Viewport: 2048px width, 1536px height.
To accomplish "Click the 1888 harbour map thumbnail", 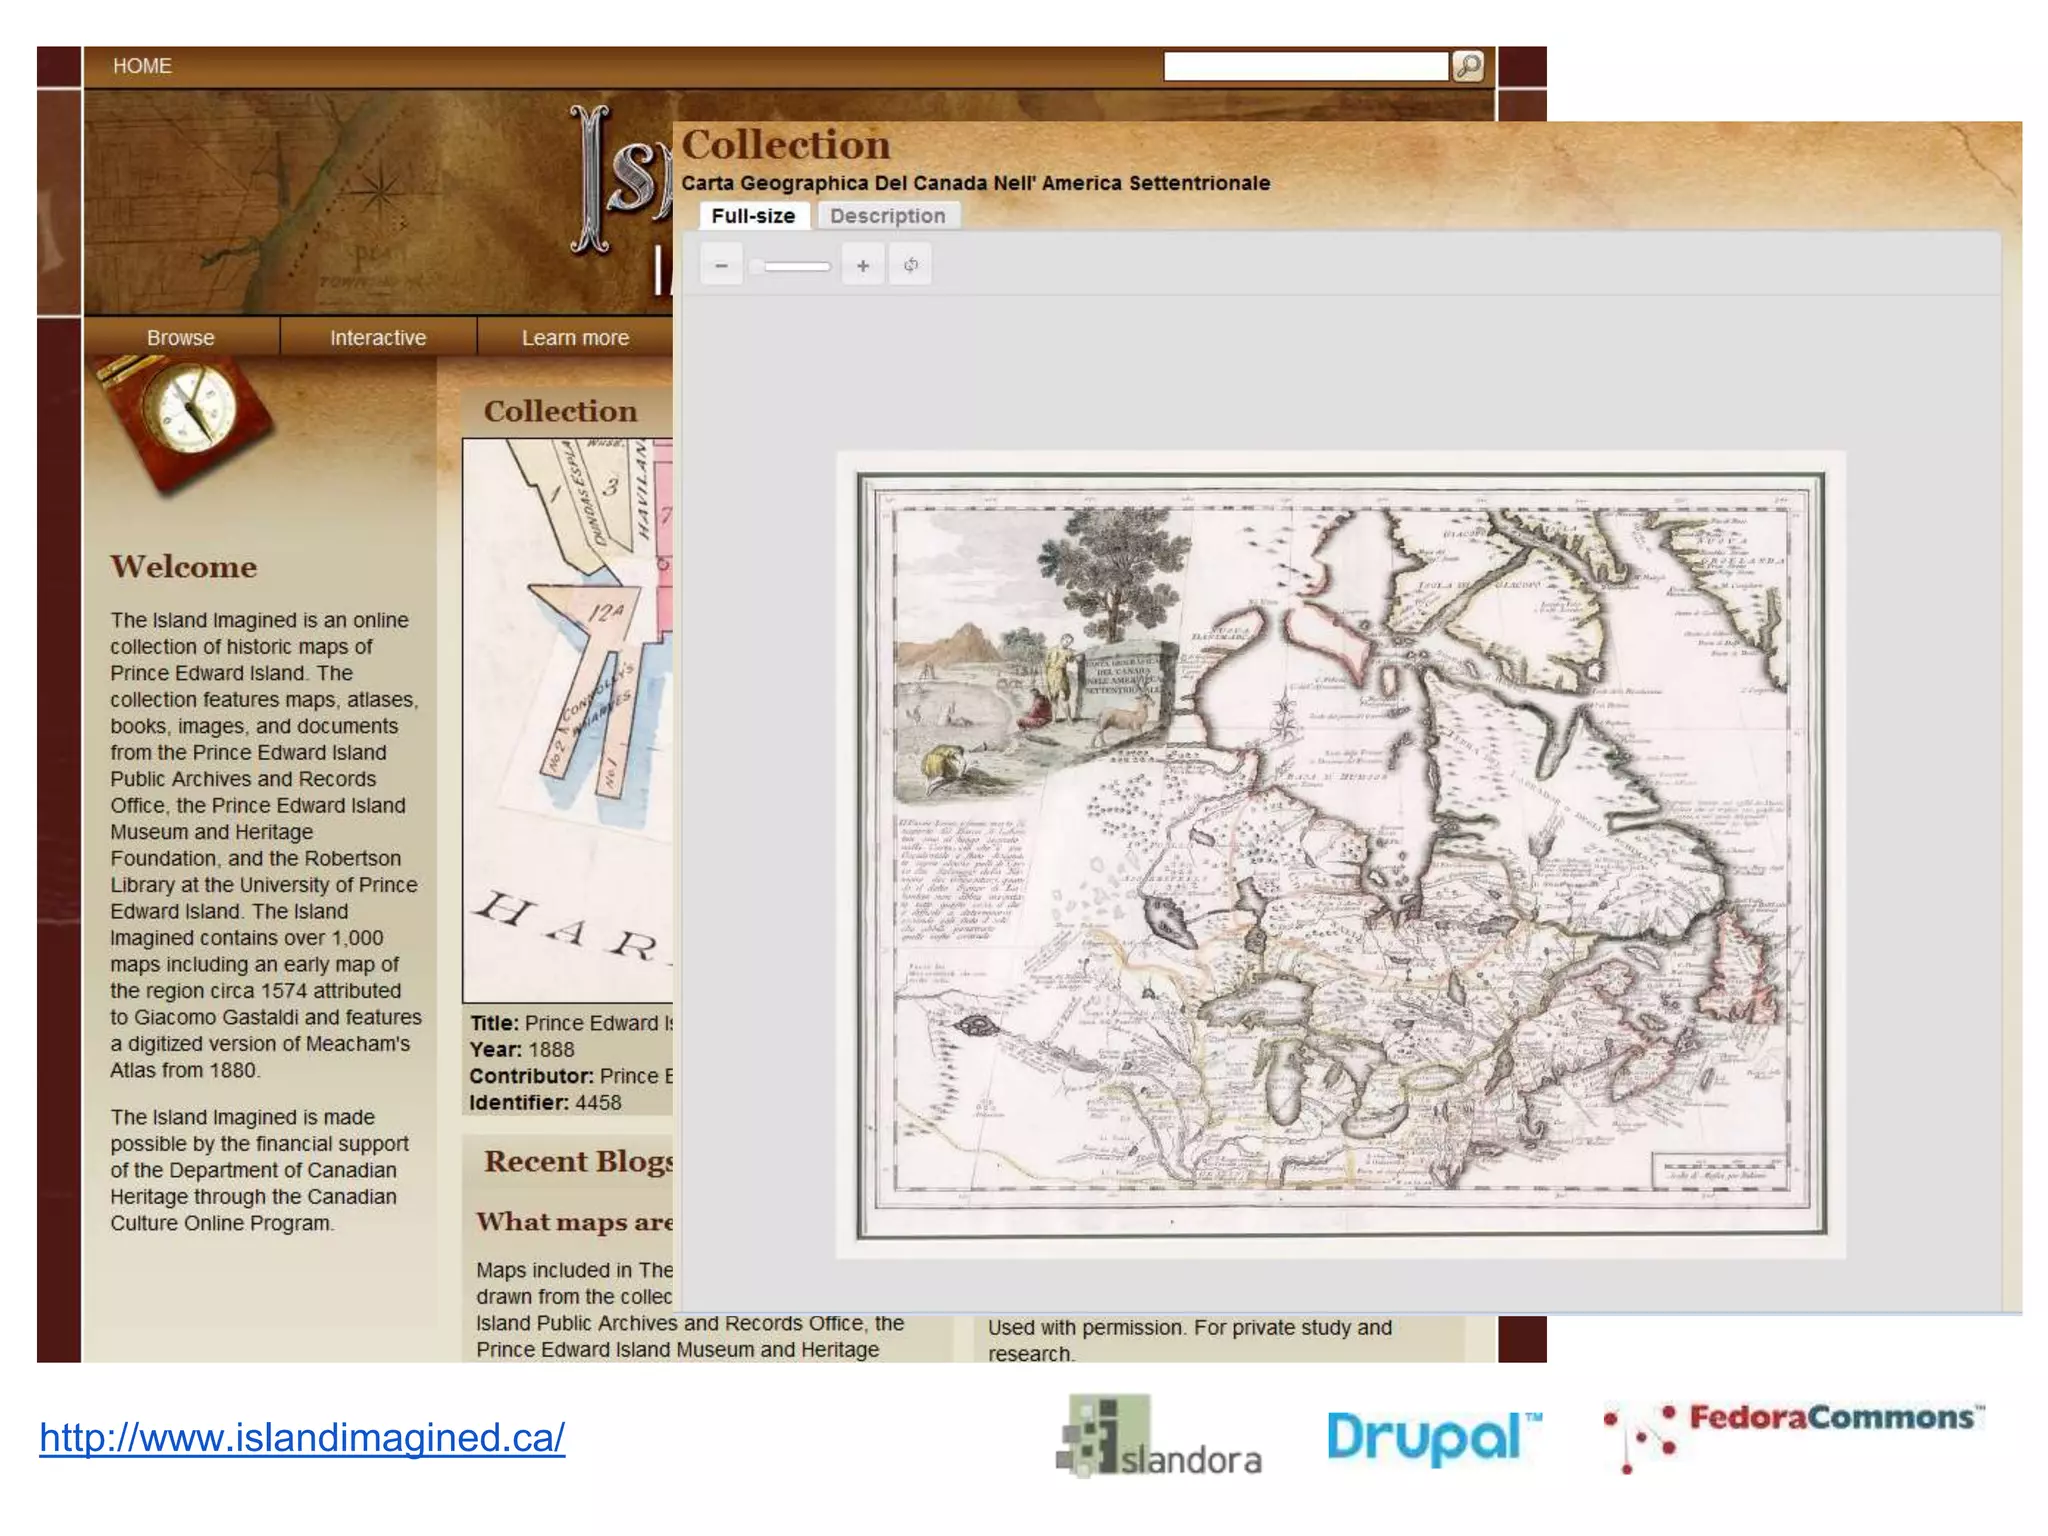I will (x=567, y=720).
